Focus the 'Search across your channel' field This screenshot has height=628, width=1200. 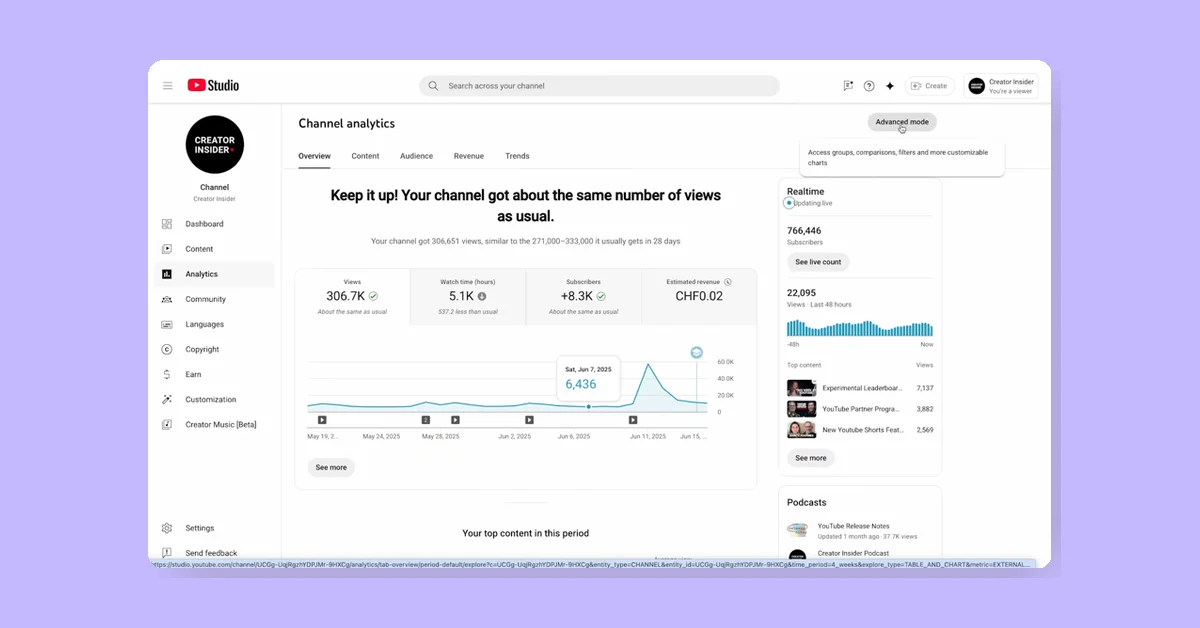pyautogui.click(x=599, y=86)
